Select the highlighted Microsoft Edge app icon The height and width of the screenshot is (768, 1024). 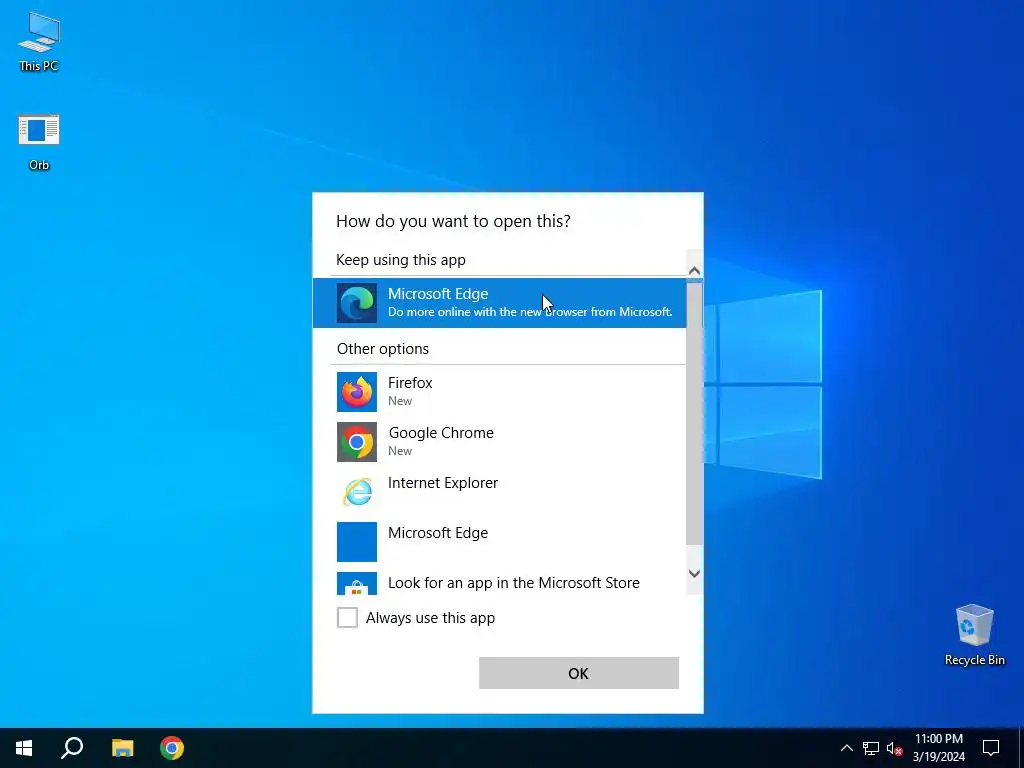click(357, 303)
